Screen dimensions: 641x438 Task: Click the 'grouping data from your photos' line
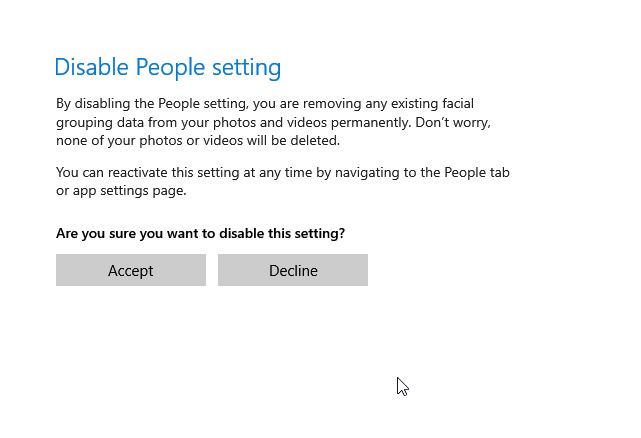(x=160, y=122)
